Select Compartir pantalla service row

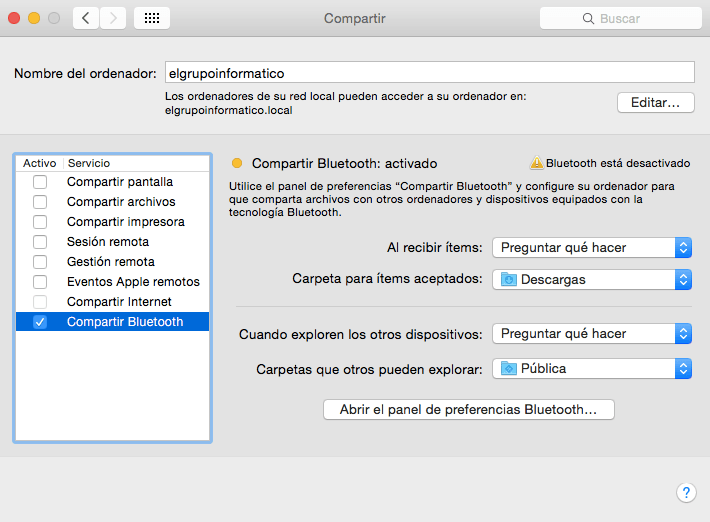pos(112,182)
